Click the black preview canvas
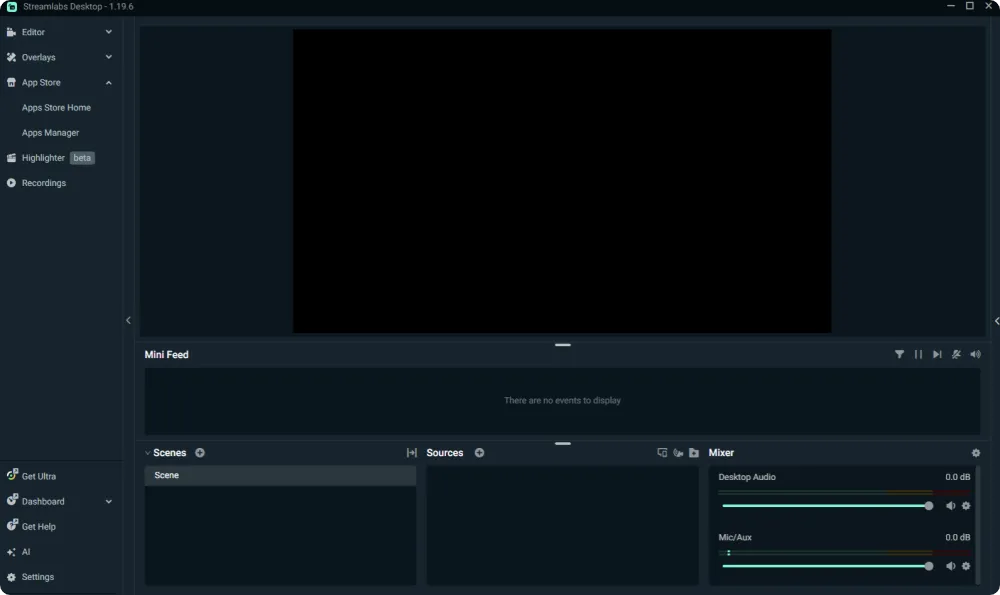The width and height of the screenshot is (1000, 595). click(x=562, y=181)
